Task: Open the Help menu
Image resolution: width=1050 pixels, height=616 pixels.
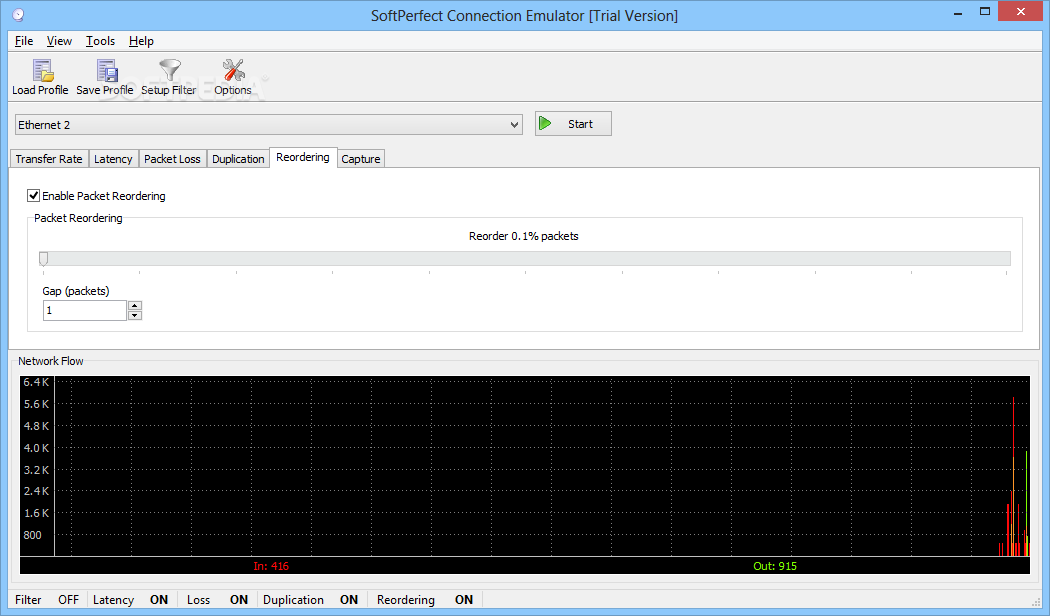Action: pyautogui.click(x=141, y=41)
